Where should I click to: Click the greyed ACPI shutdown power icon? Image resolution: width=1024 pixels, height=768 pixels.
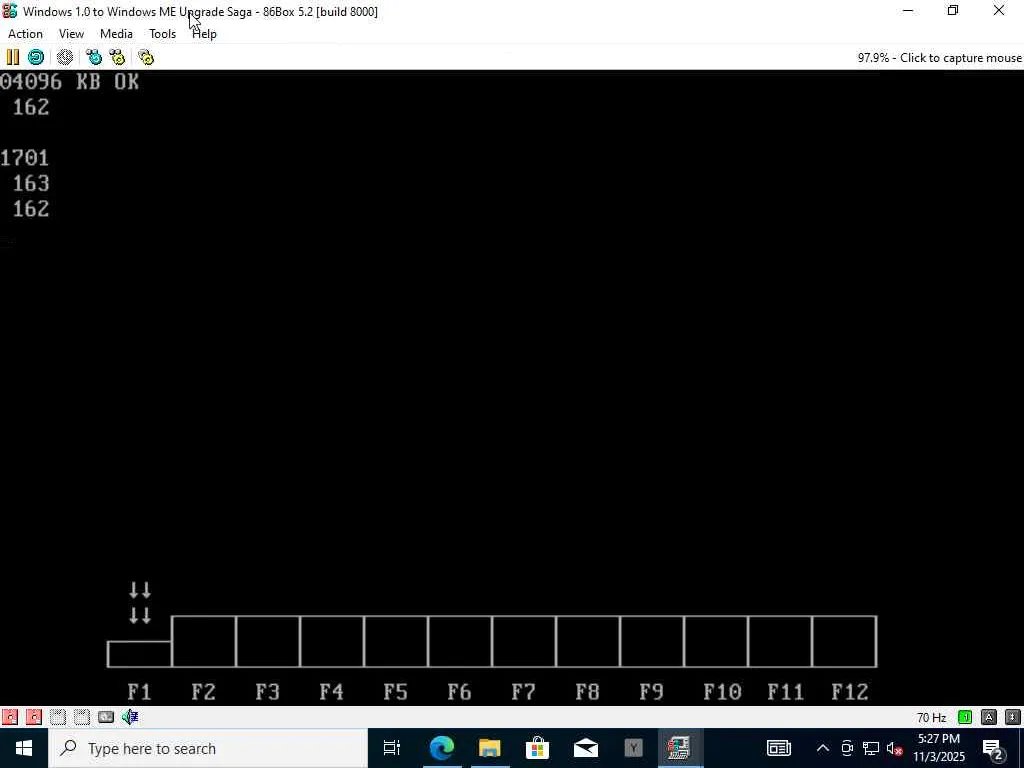(65, 57)
